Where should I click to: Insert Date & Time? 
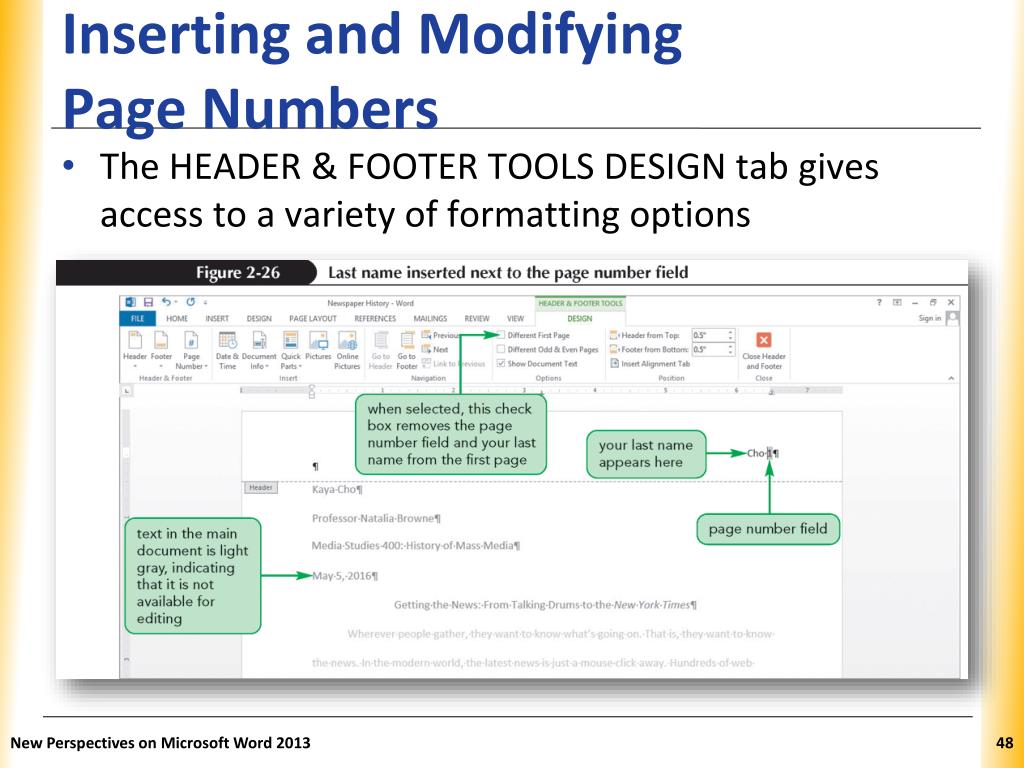pos(227,351)
